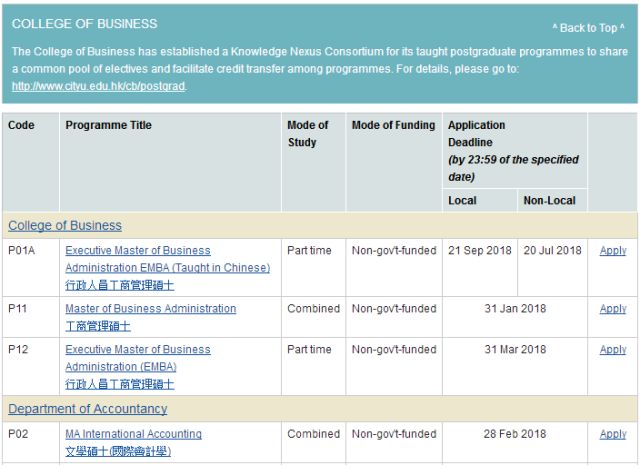640x465 pixels.
Task: Click the Chinese title 工商管理碩士 under P11
Action: 98,326
